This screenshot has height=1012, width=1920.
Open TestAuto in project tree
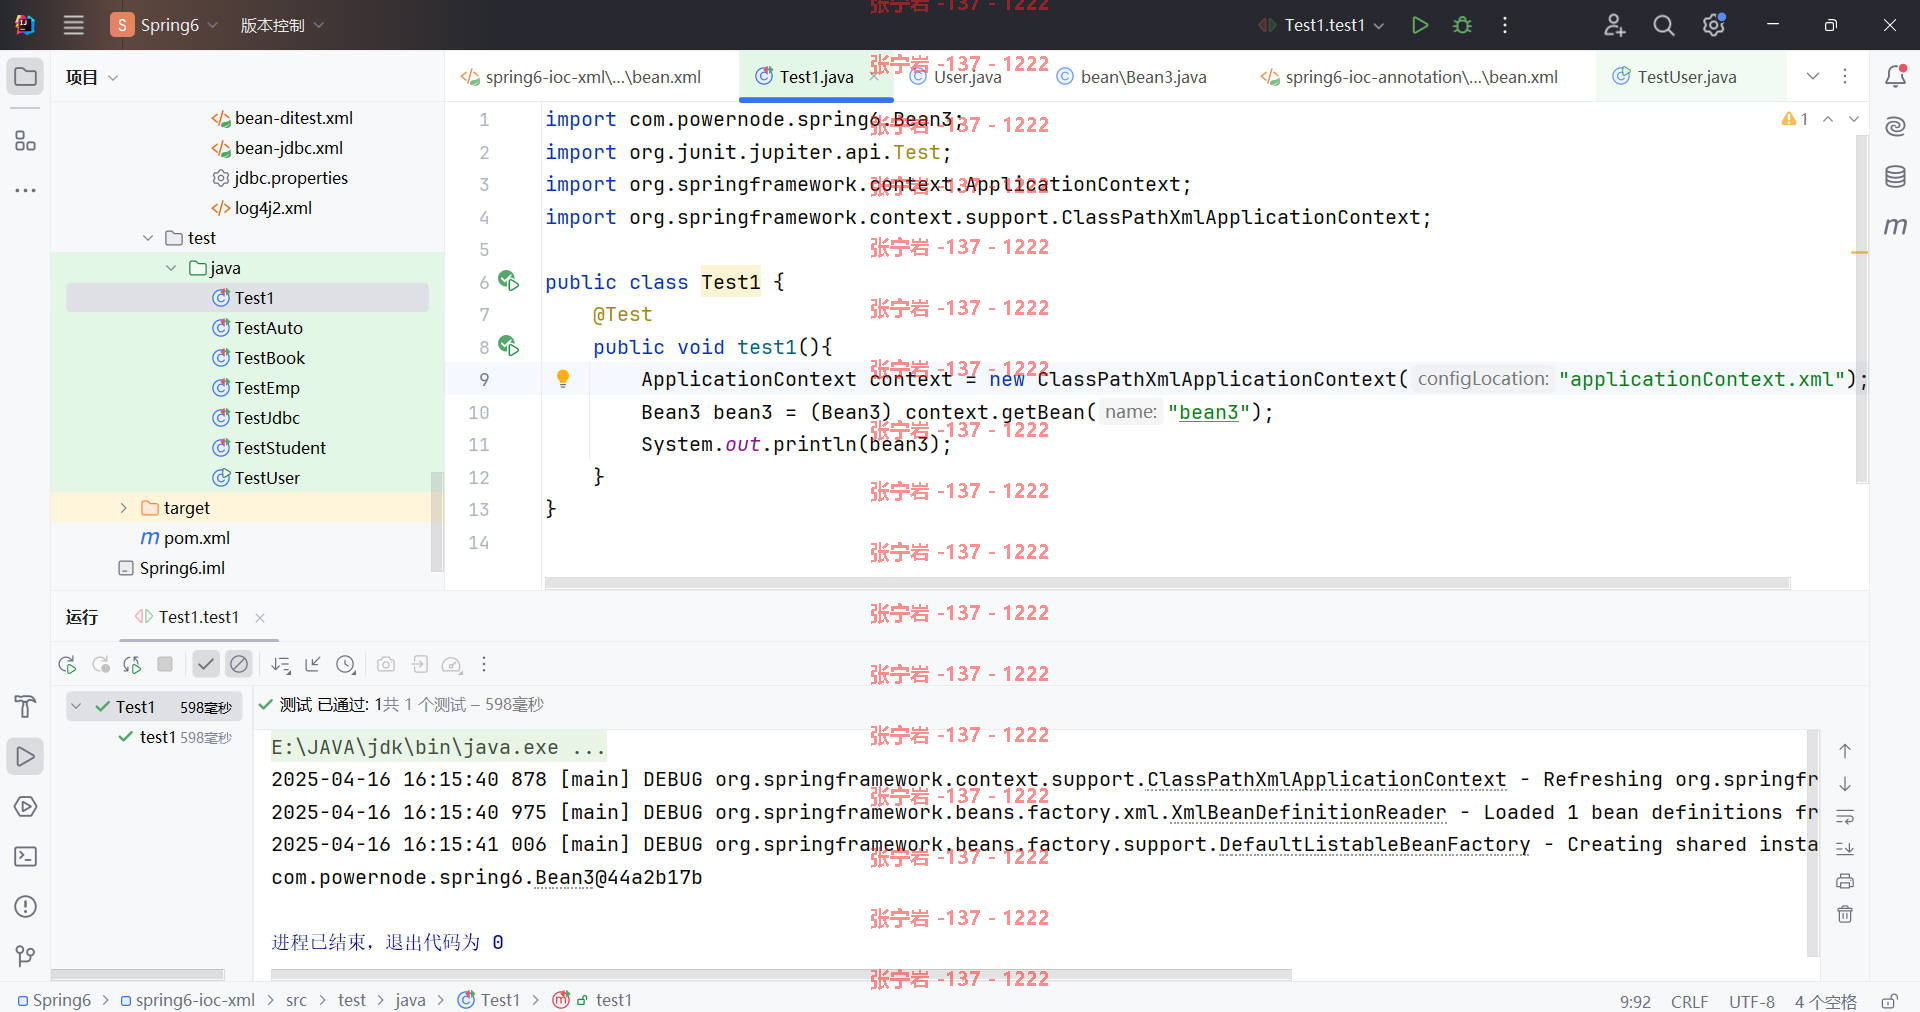tap(258, 328)
